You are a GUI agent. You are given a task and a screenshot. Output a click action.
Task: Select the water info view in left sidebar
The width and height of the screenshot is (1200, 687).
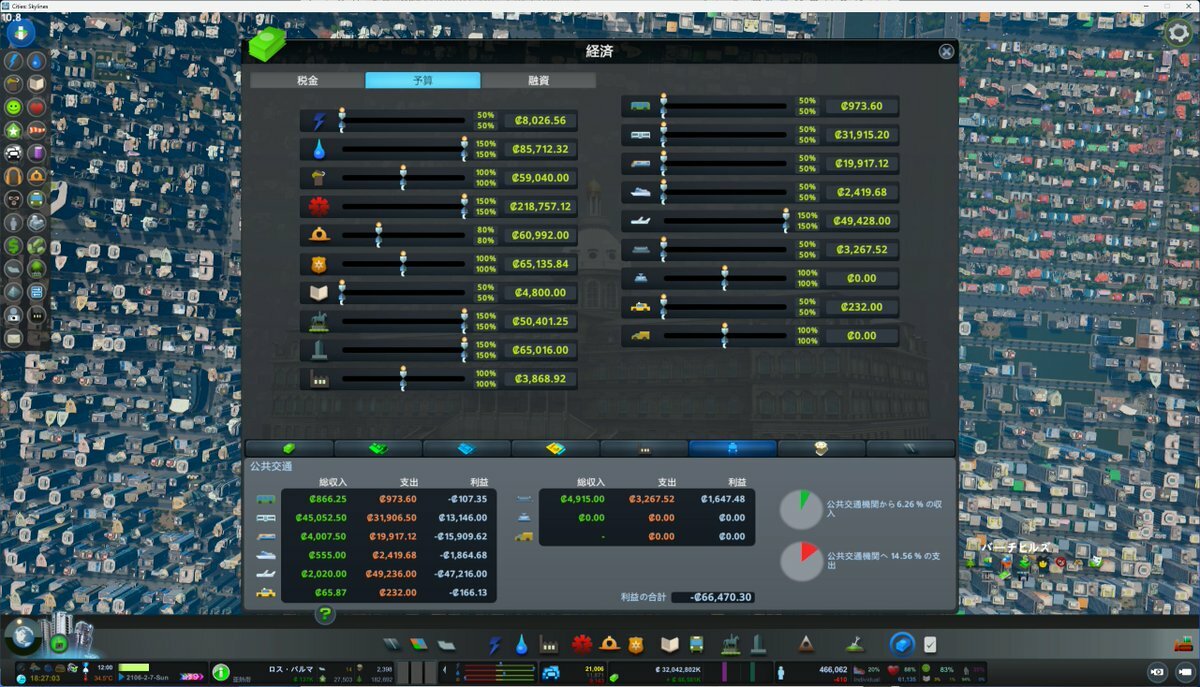coord(36,62)
